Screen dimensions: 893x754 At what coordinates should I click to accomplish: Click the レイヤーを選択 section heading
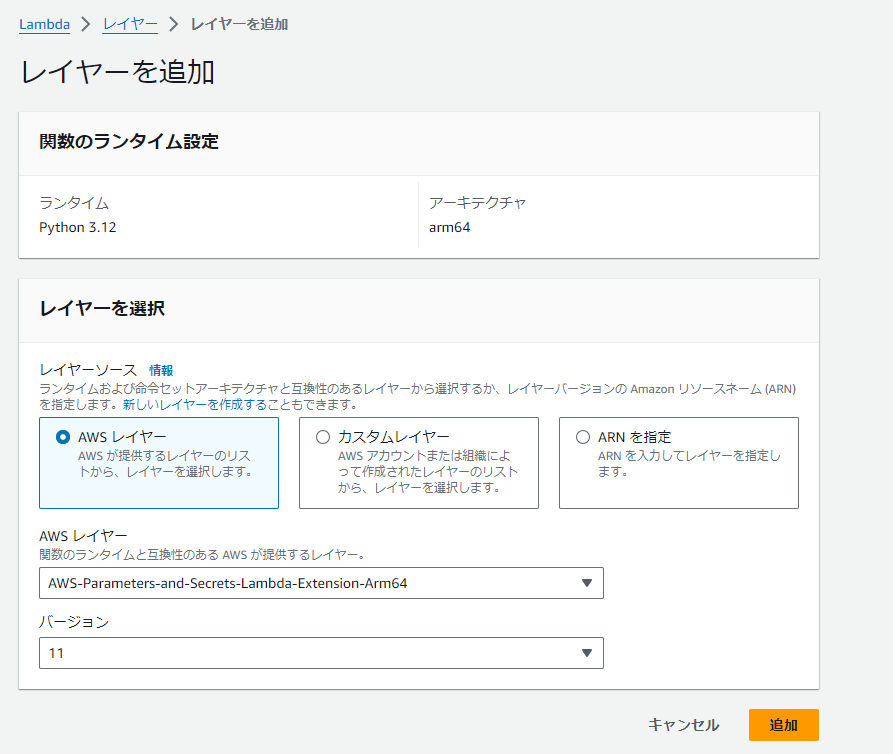pyautogui.click(x=102, y=308)
